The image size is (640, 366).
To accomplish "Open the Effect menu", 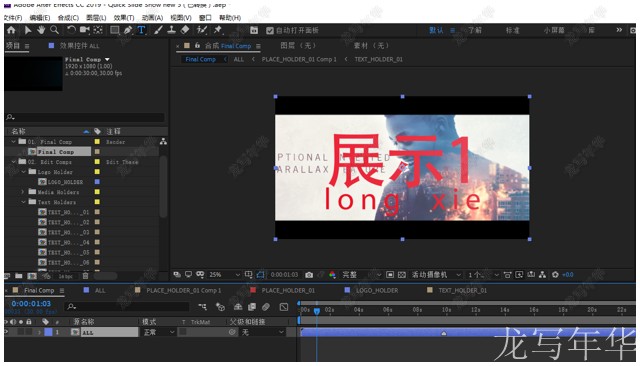I will 124,18.
